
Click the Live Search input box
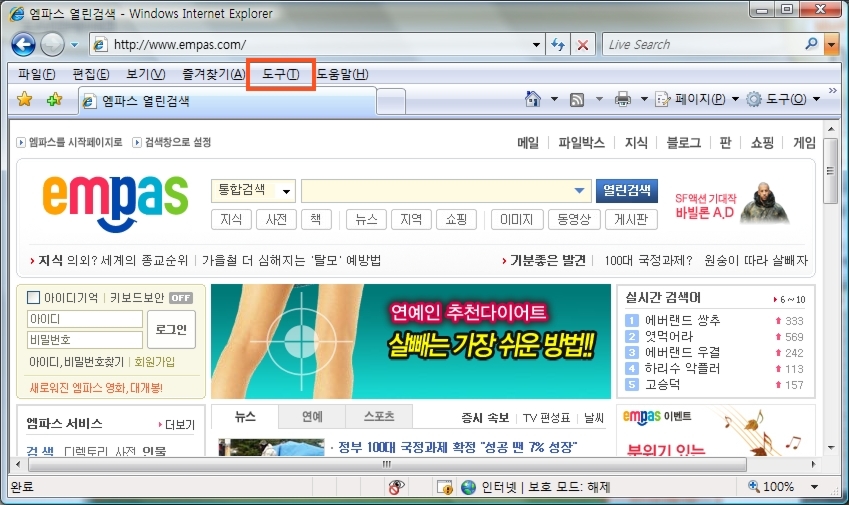702,44
